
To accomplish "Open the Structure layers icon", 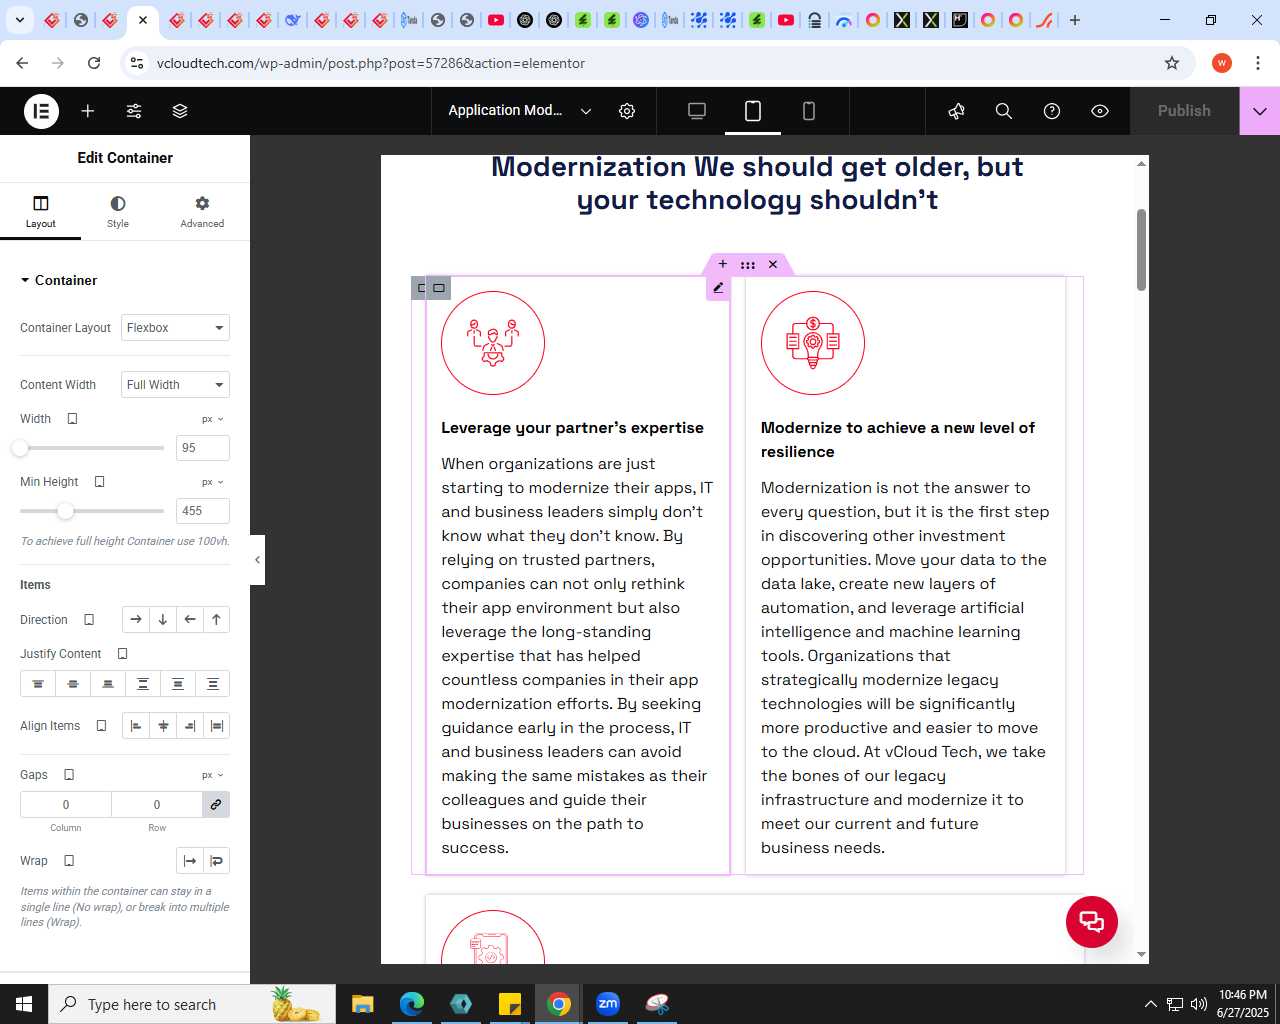I will 180,111.
